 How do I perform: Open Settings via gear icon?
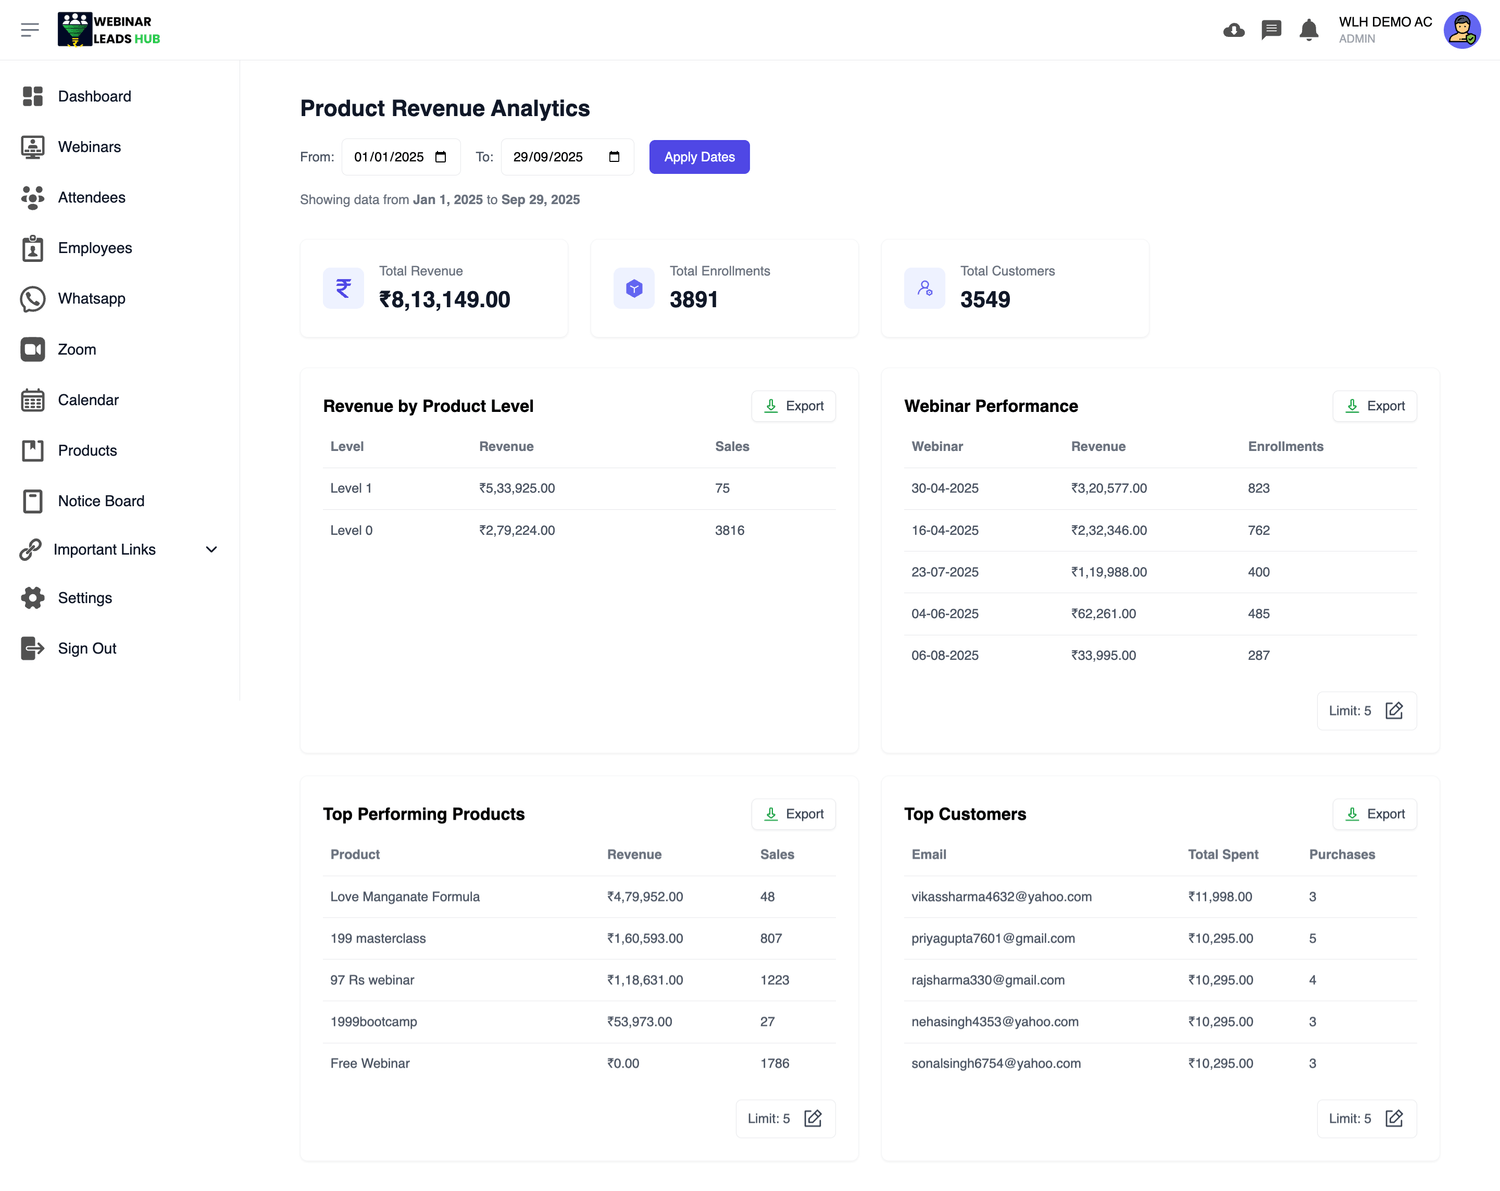pos(33,598)
